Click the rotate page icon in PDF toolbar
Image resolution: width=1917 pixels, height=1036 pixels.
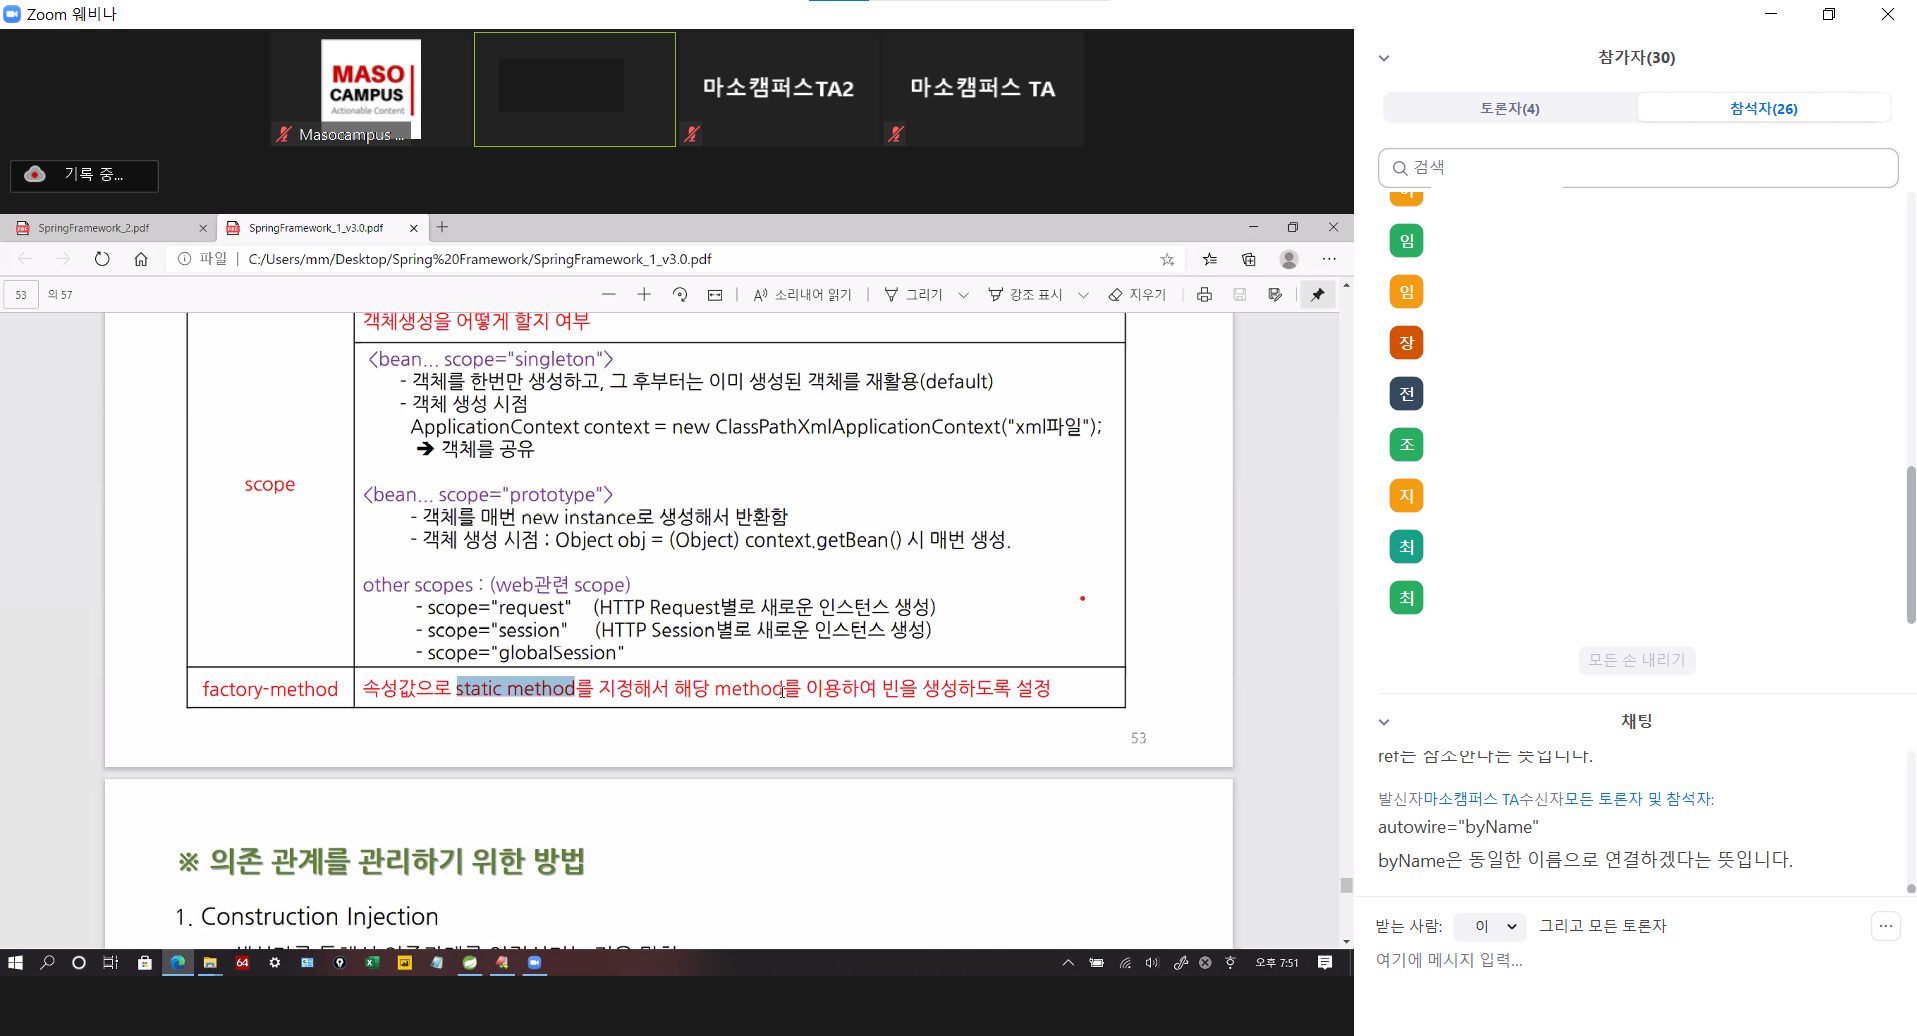(x=680, y=295)
